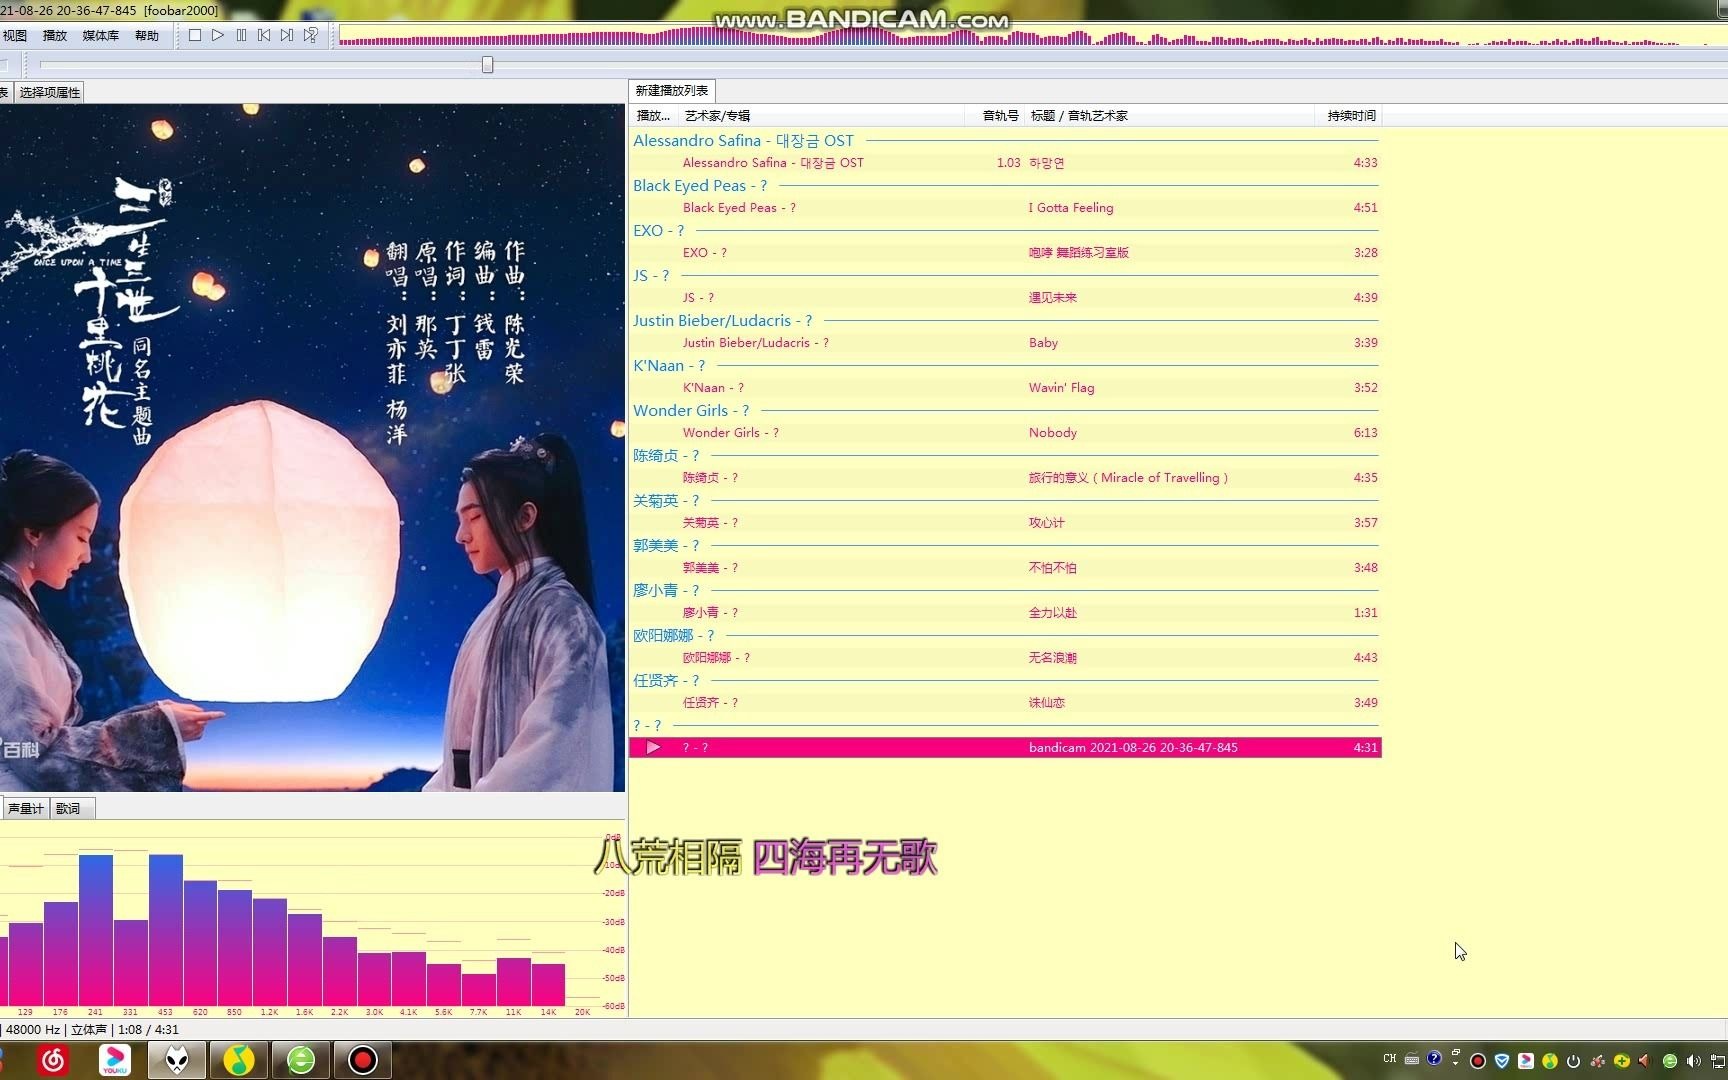Click the seek bar slider handle
Screen dimensions: 1728x1080
click(x=488, y=65)
